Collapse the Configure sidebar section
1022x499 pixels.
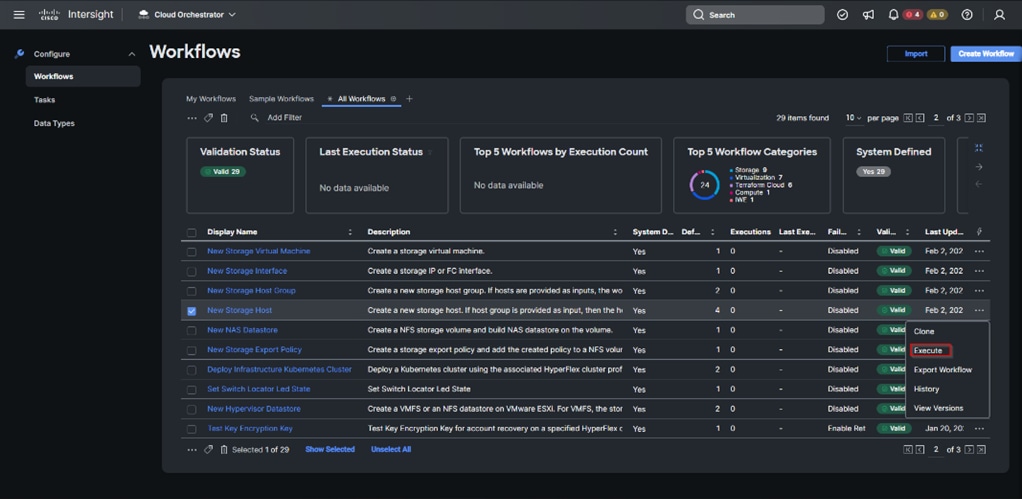coord(131,54)
